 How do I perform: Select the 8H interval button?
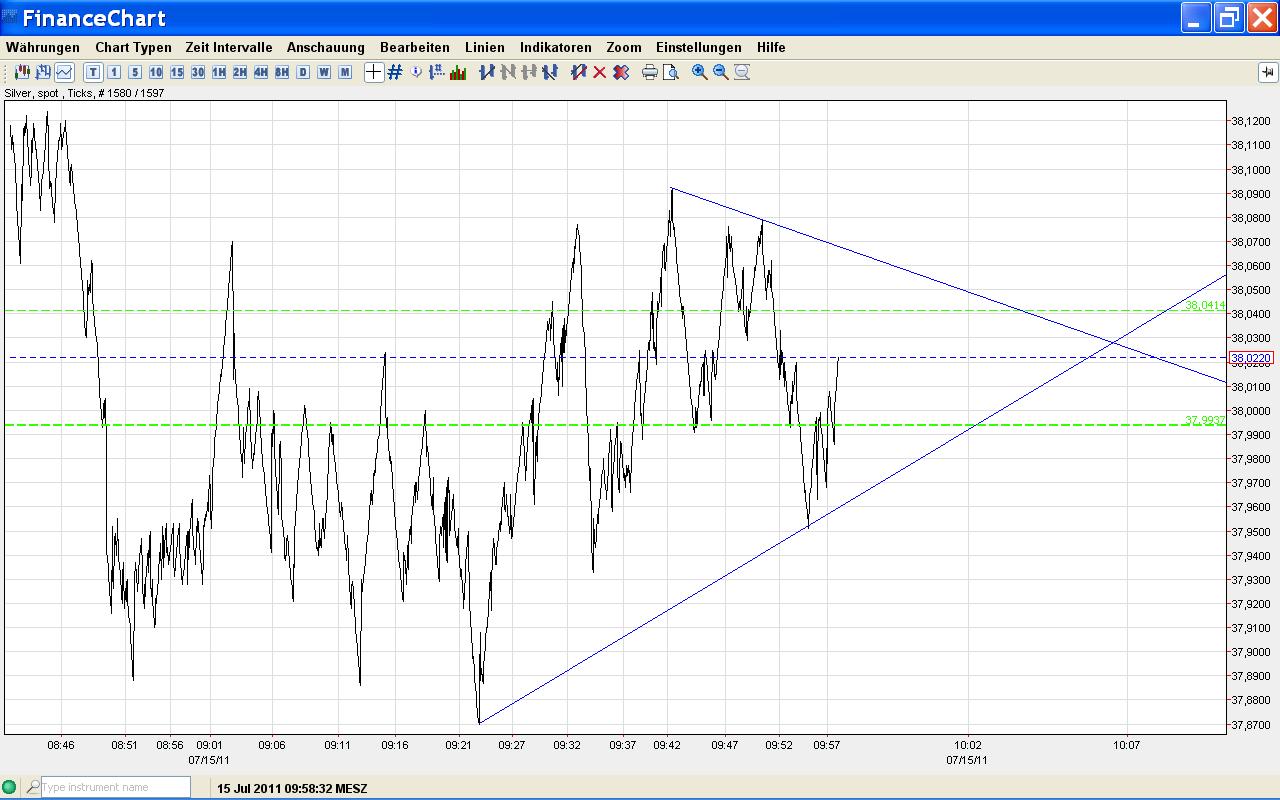[x=282, y=72]
